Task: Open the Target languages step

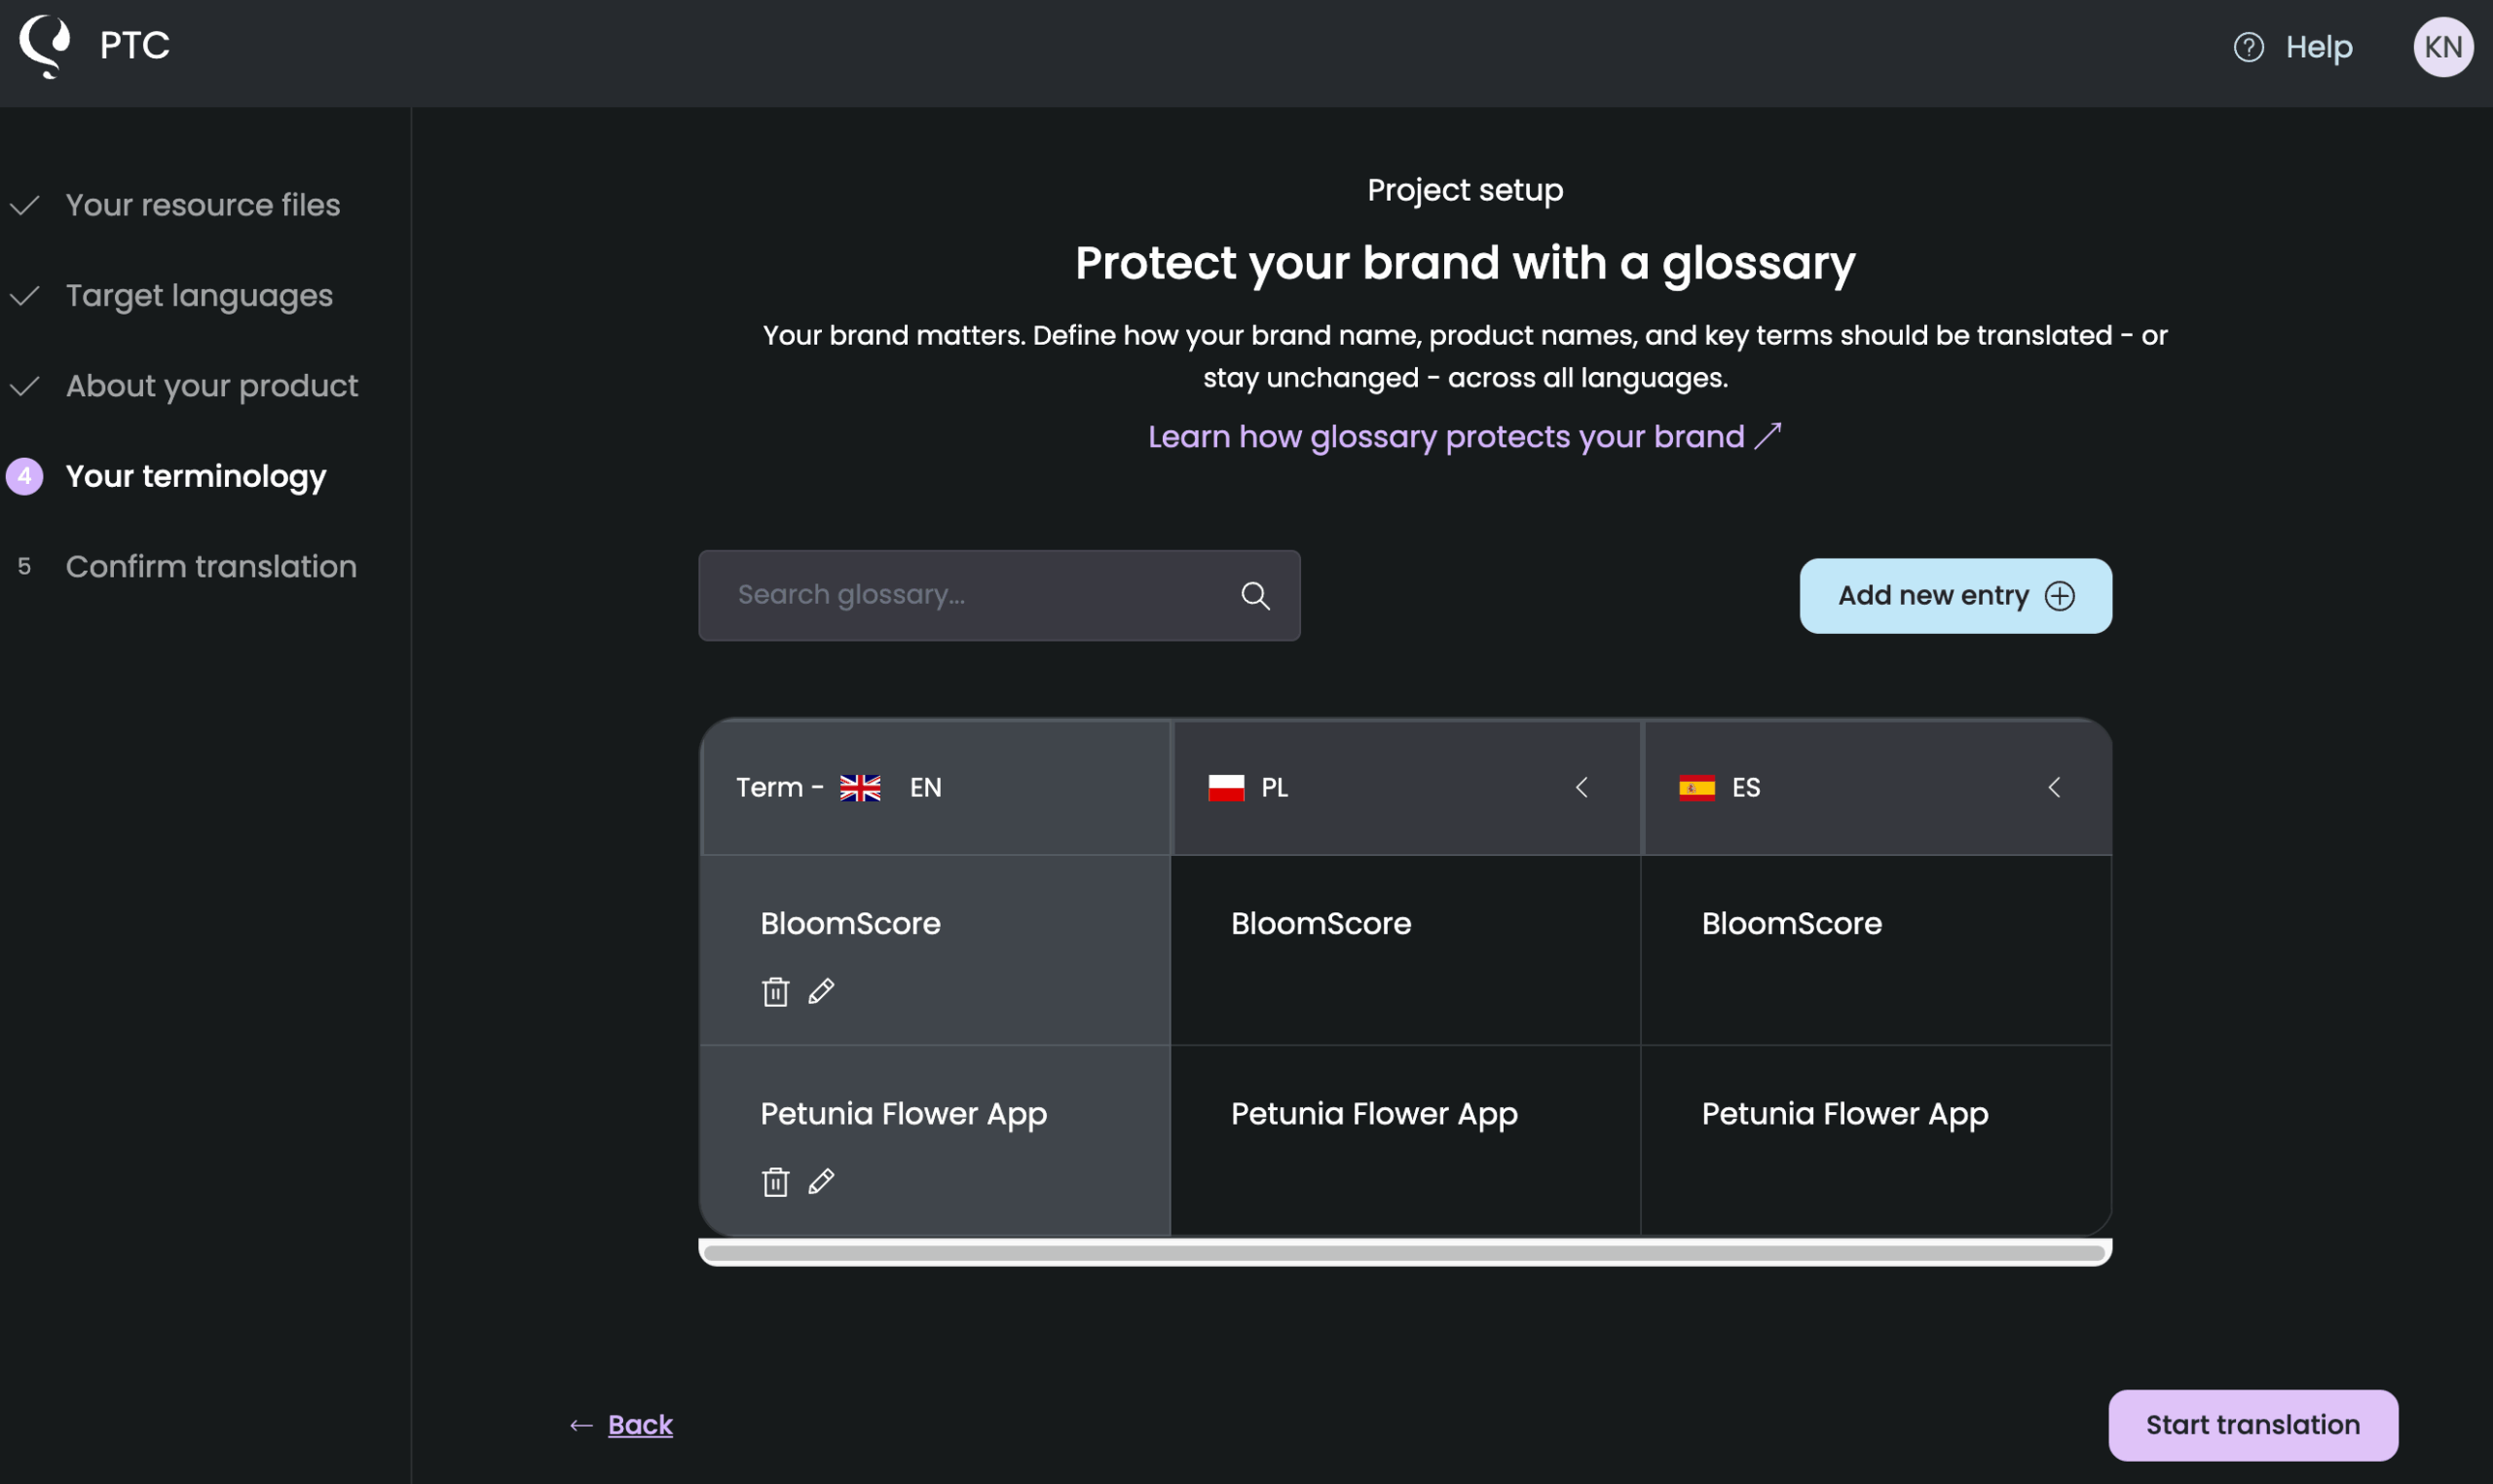Action: coord(199,296)
